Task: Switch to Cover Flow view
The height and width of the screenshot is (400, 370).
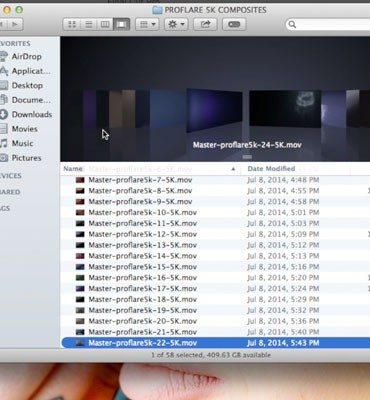Action: pyautogui.click(x=122, y=24)
